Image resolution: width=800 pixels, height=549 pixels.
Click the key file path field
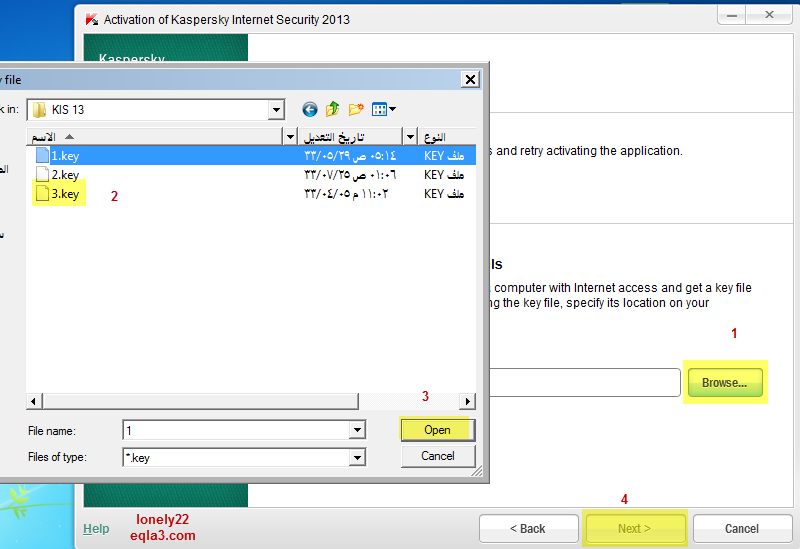click(x=585, y=383)
